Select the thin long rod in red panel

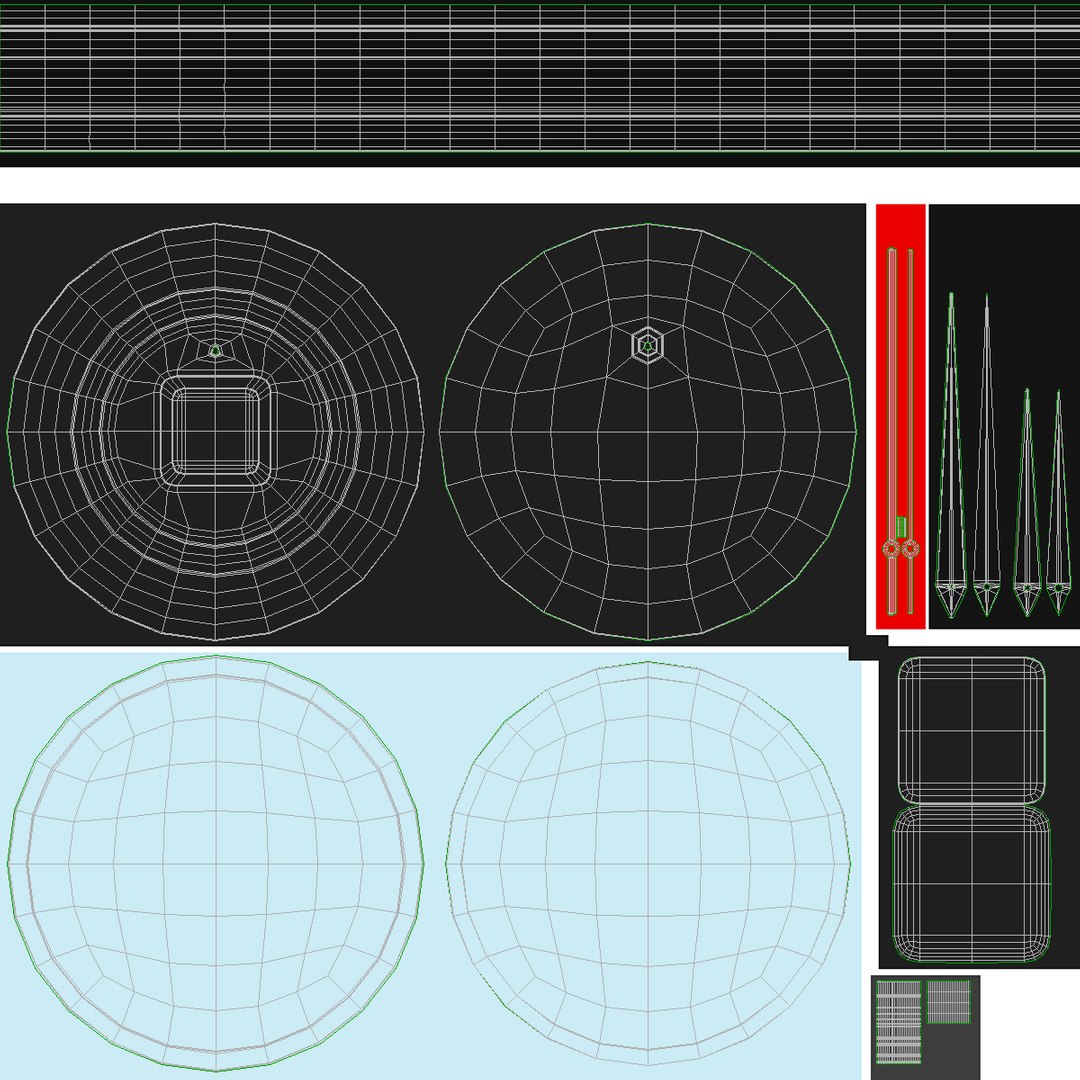(x=910, y=431)
